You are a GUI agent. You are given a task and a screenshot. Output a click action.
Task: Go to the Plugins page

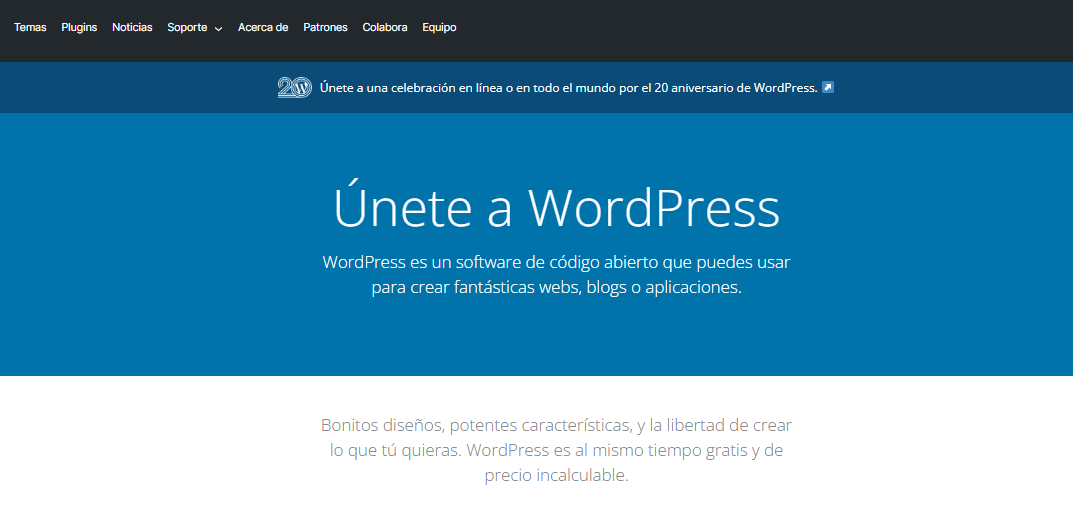pos(79,27)
